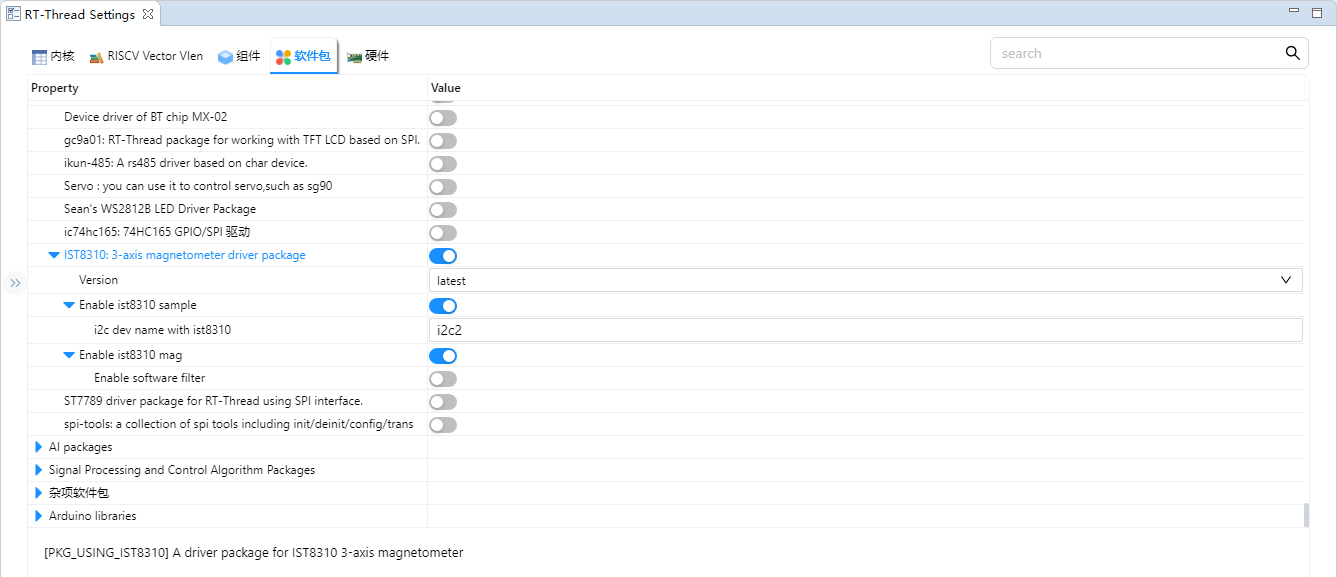The image size is (1337, 577).
Task: Enable the software filter toggle
Action: 443,379
